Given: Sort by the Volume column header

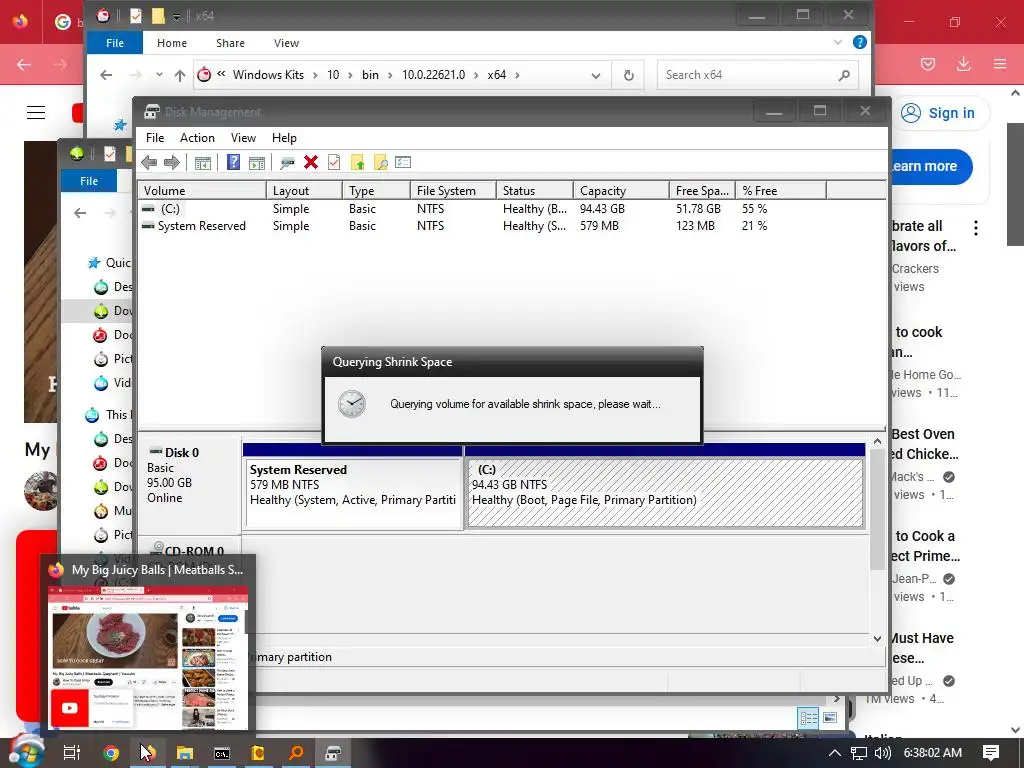Looking at the screenshot, I should click(202, 191).
